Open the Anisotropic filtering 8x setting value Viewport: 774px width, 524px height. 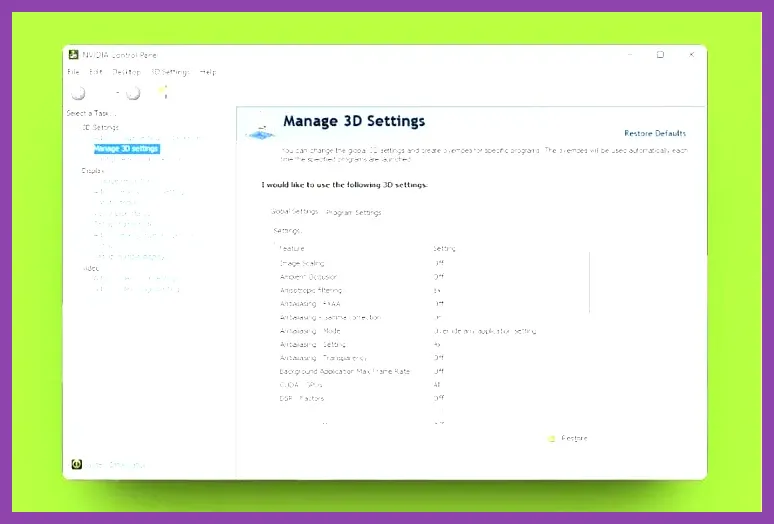pos(437,291)
